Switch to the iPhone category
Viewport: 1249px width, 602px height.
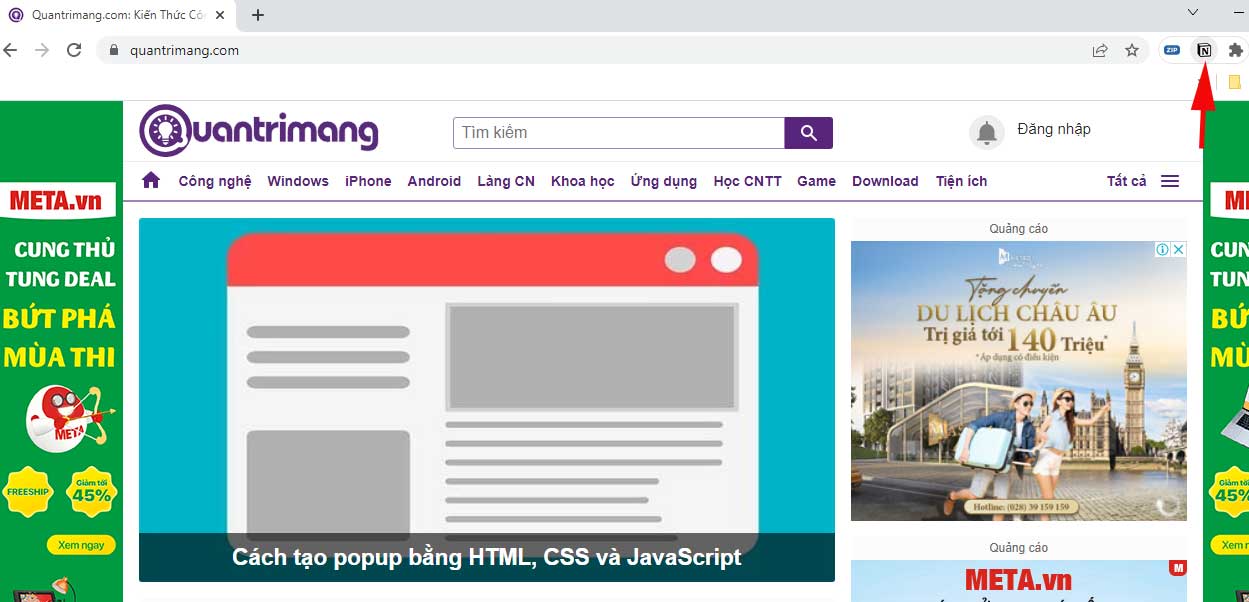coord(368,181)
